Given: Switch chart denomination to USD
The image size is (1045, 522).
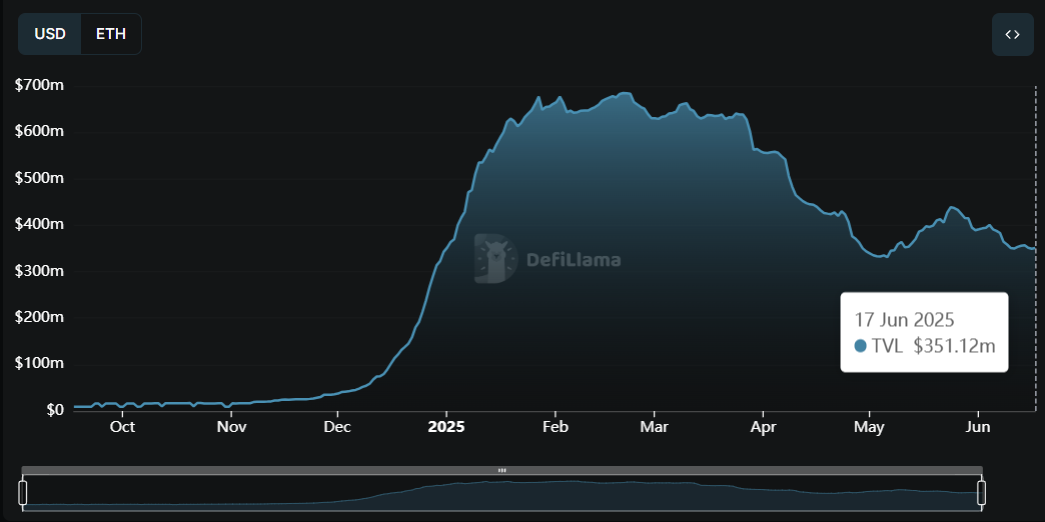Looking at the screenshot, I should pyautogui.click(x=50, y=33).
